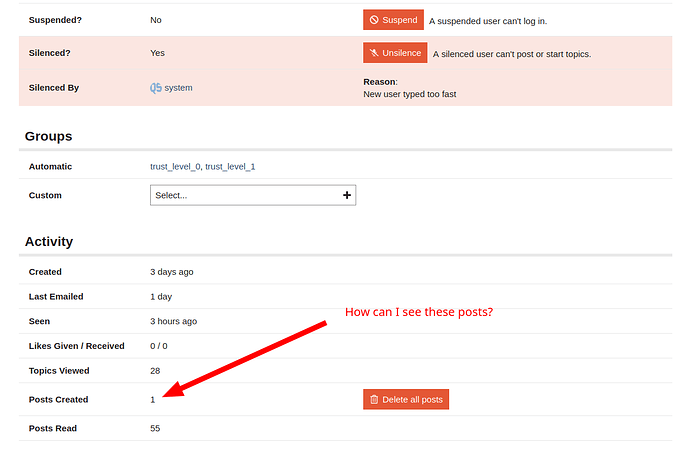
Task: Click the Custom groups label
Action: click(45, 195)
